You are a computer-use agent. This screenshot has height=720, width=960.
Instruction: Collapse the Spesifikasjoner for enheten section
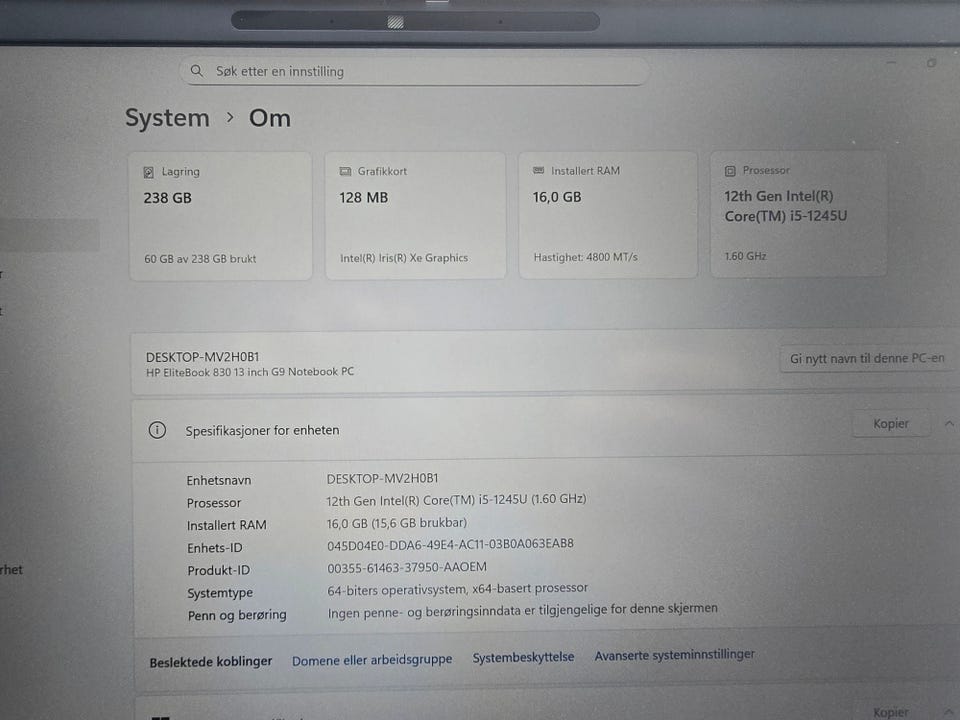coord(948,423)
